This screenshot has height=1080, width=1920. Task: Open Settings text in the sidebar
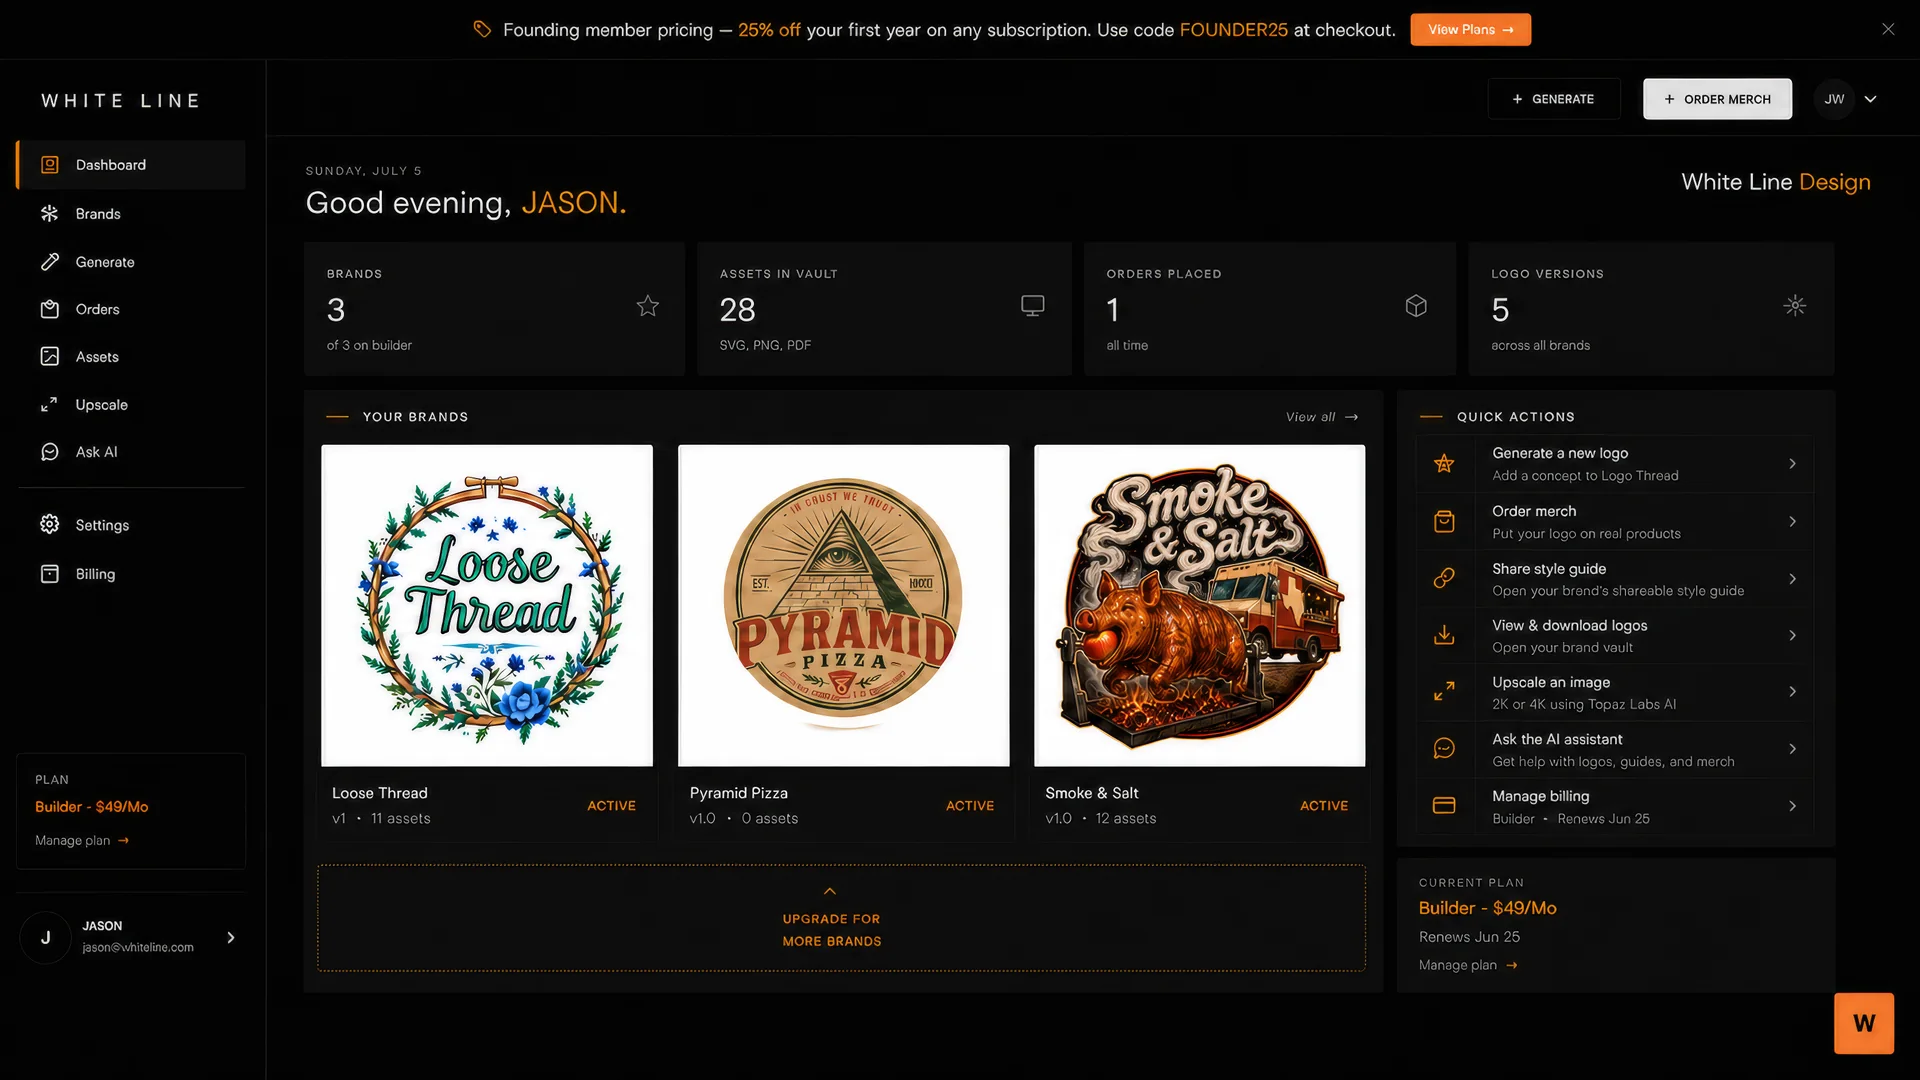[102, 525]
